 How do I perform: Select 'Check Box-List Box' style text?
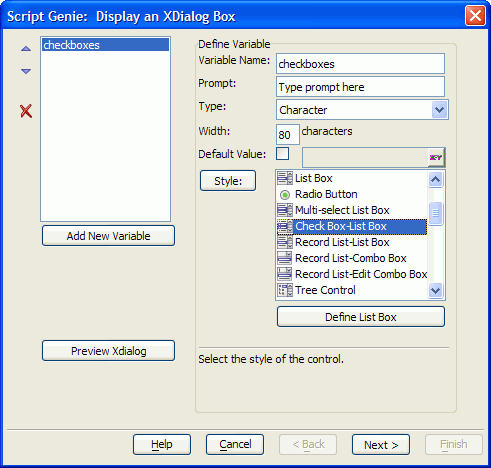click(x=341, y=226)
